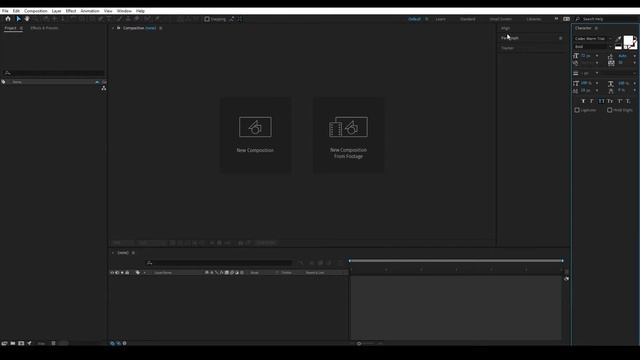Click the tag label icon in Project panel
640x360 pixels.
4,82
